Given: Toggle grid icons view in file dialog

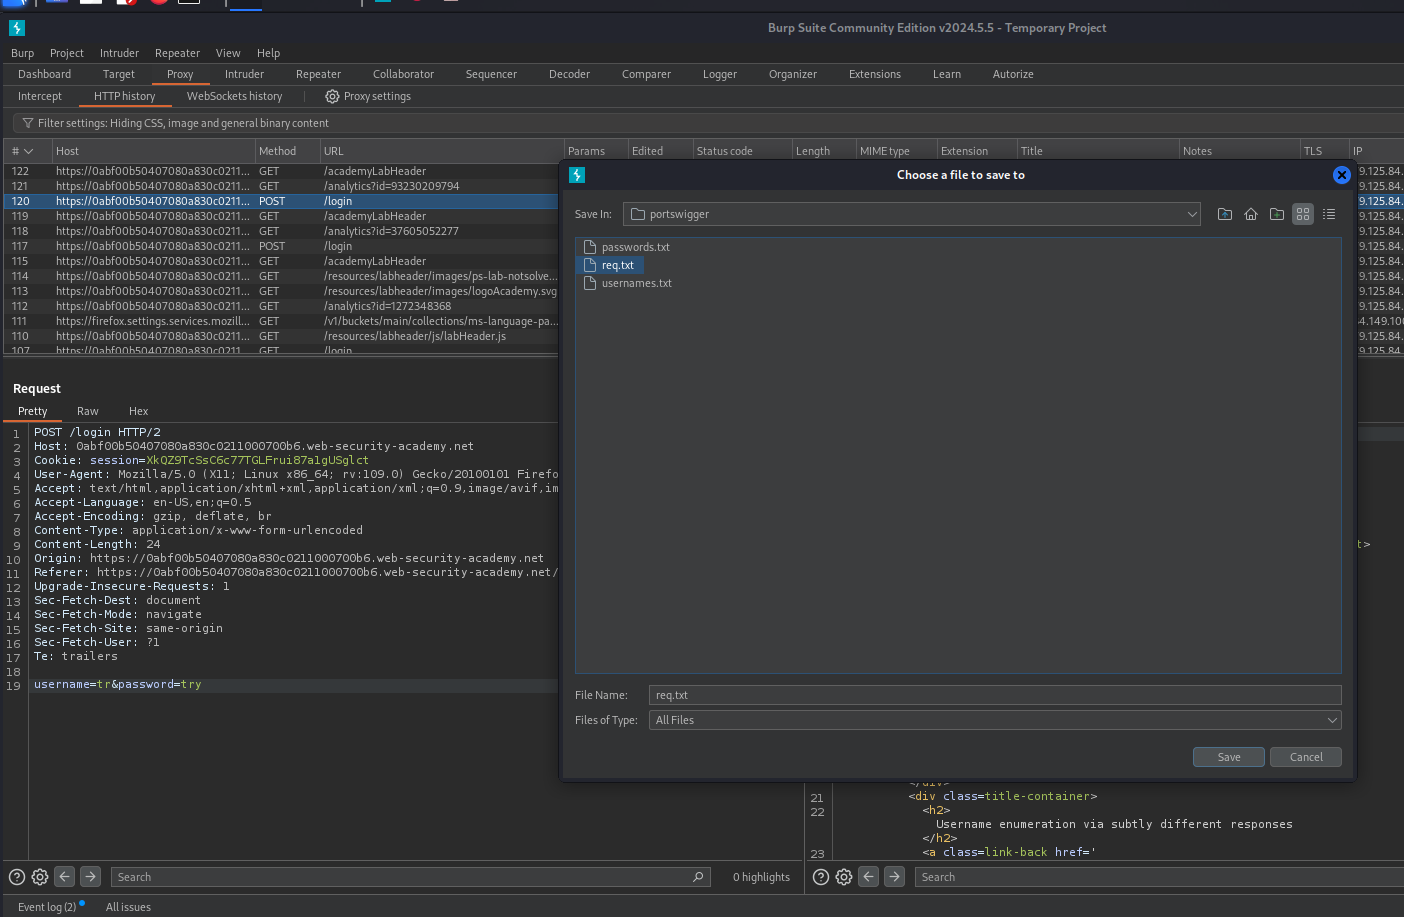Looking at the screenshot, I should (1303, 214).
